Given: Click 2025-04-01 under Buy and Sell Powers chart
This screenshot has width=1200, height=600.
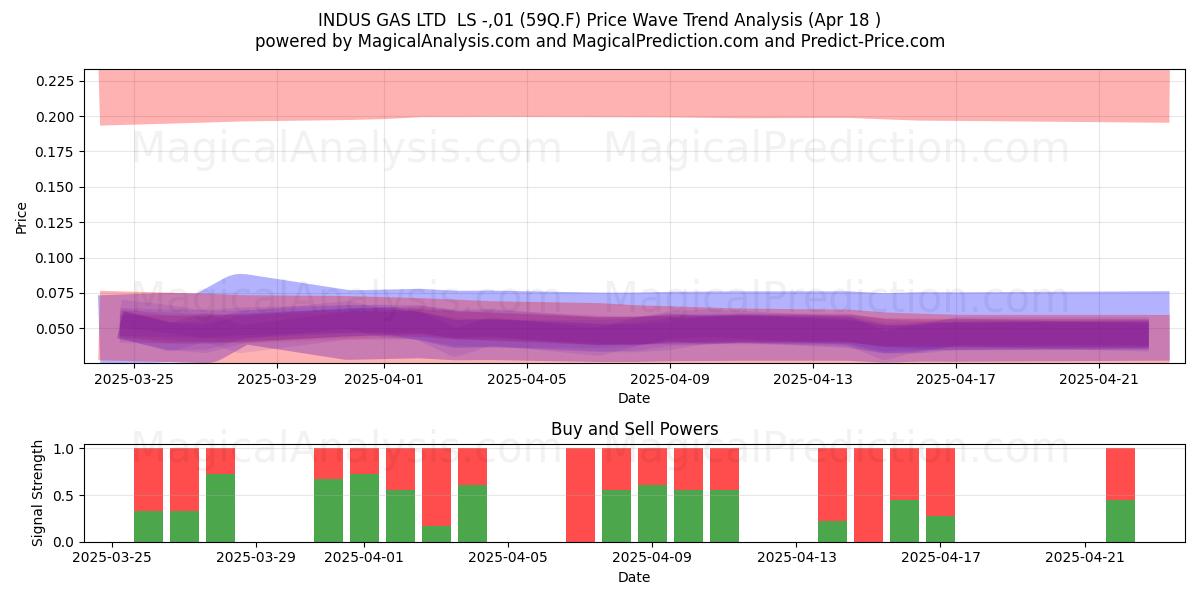Looking at the screenshot, I should tap(365, 558).
